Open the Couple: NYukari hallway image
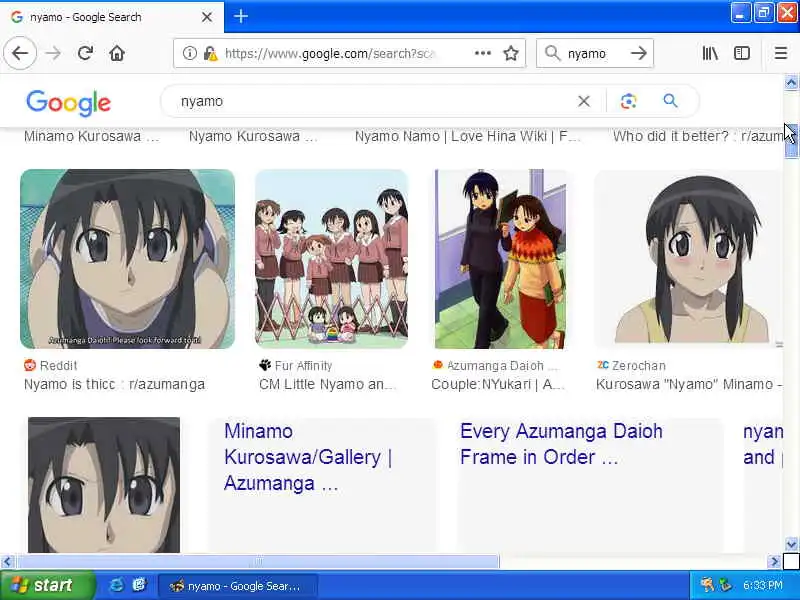 500,259
